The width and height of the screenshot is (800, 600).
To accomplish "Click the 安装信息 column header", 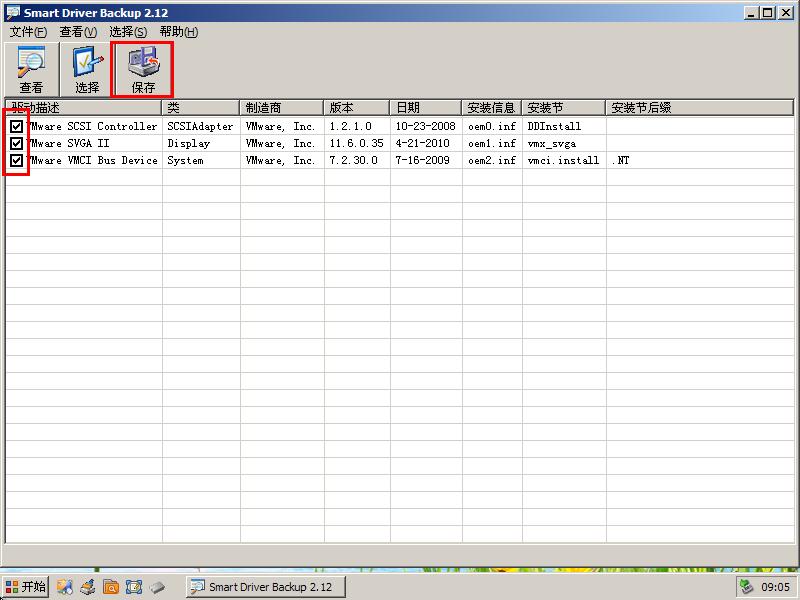I will pos(492,108).
